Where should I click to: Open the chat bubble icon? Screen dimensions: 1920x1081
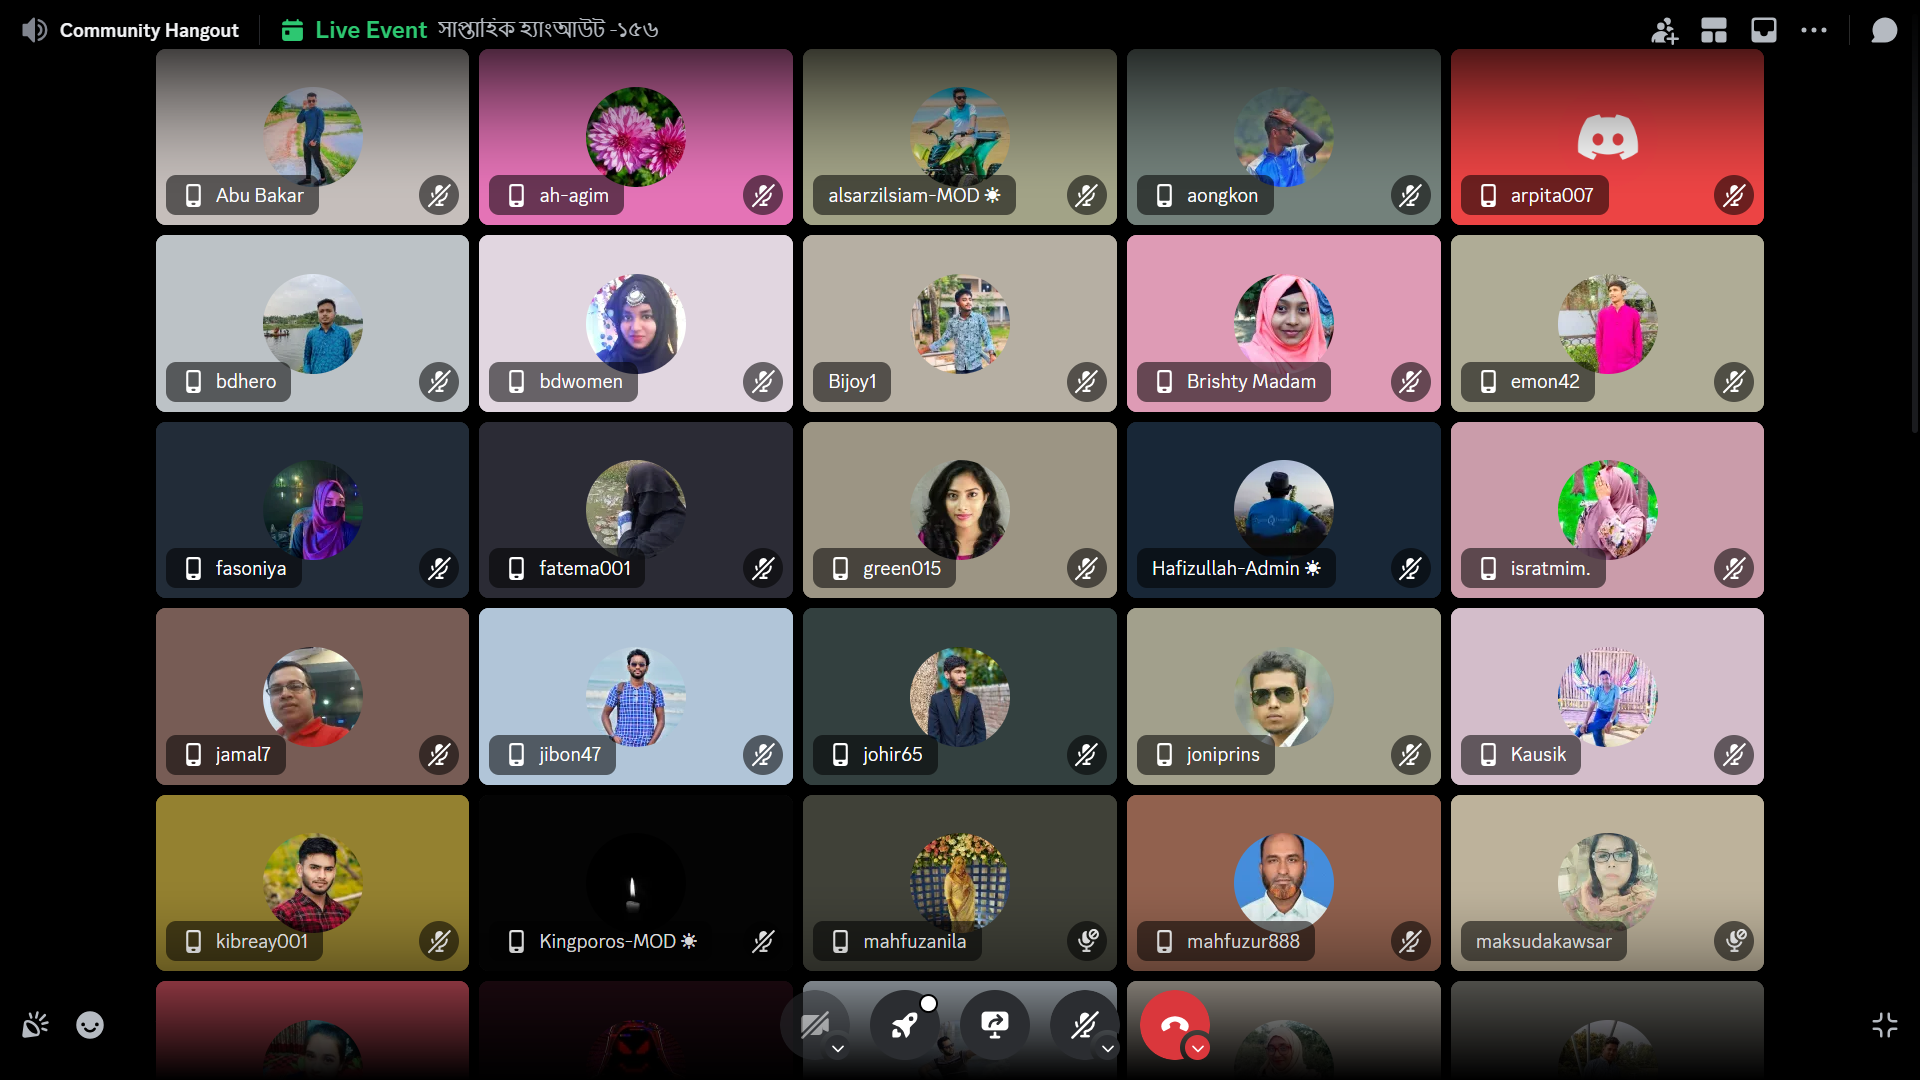[1884, 30]
